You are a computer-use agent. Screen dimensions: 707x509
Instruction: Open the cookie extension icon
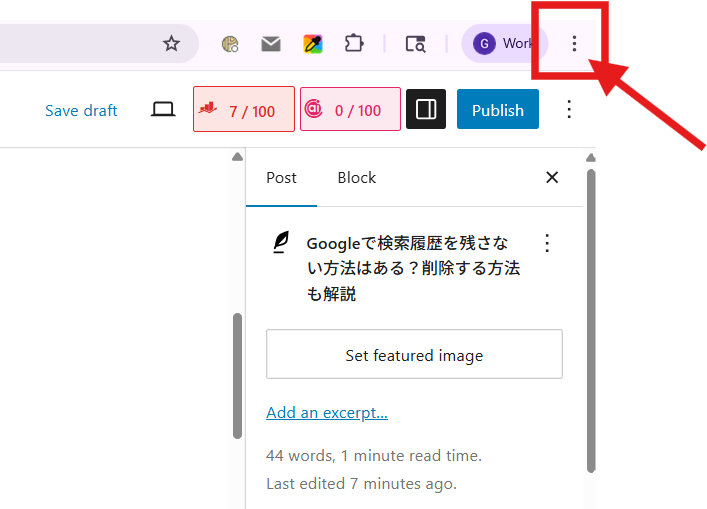pos(230,44)
